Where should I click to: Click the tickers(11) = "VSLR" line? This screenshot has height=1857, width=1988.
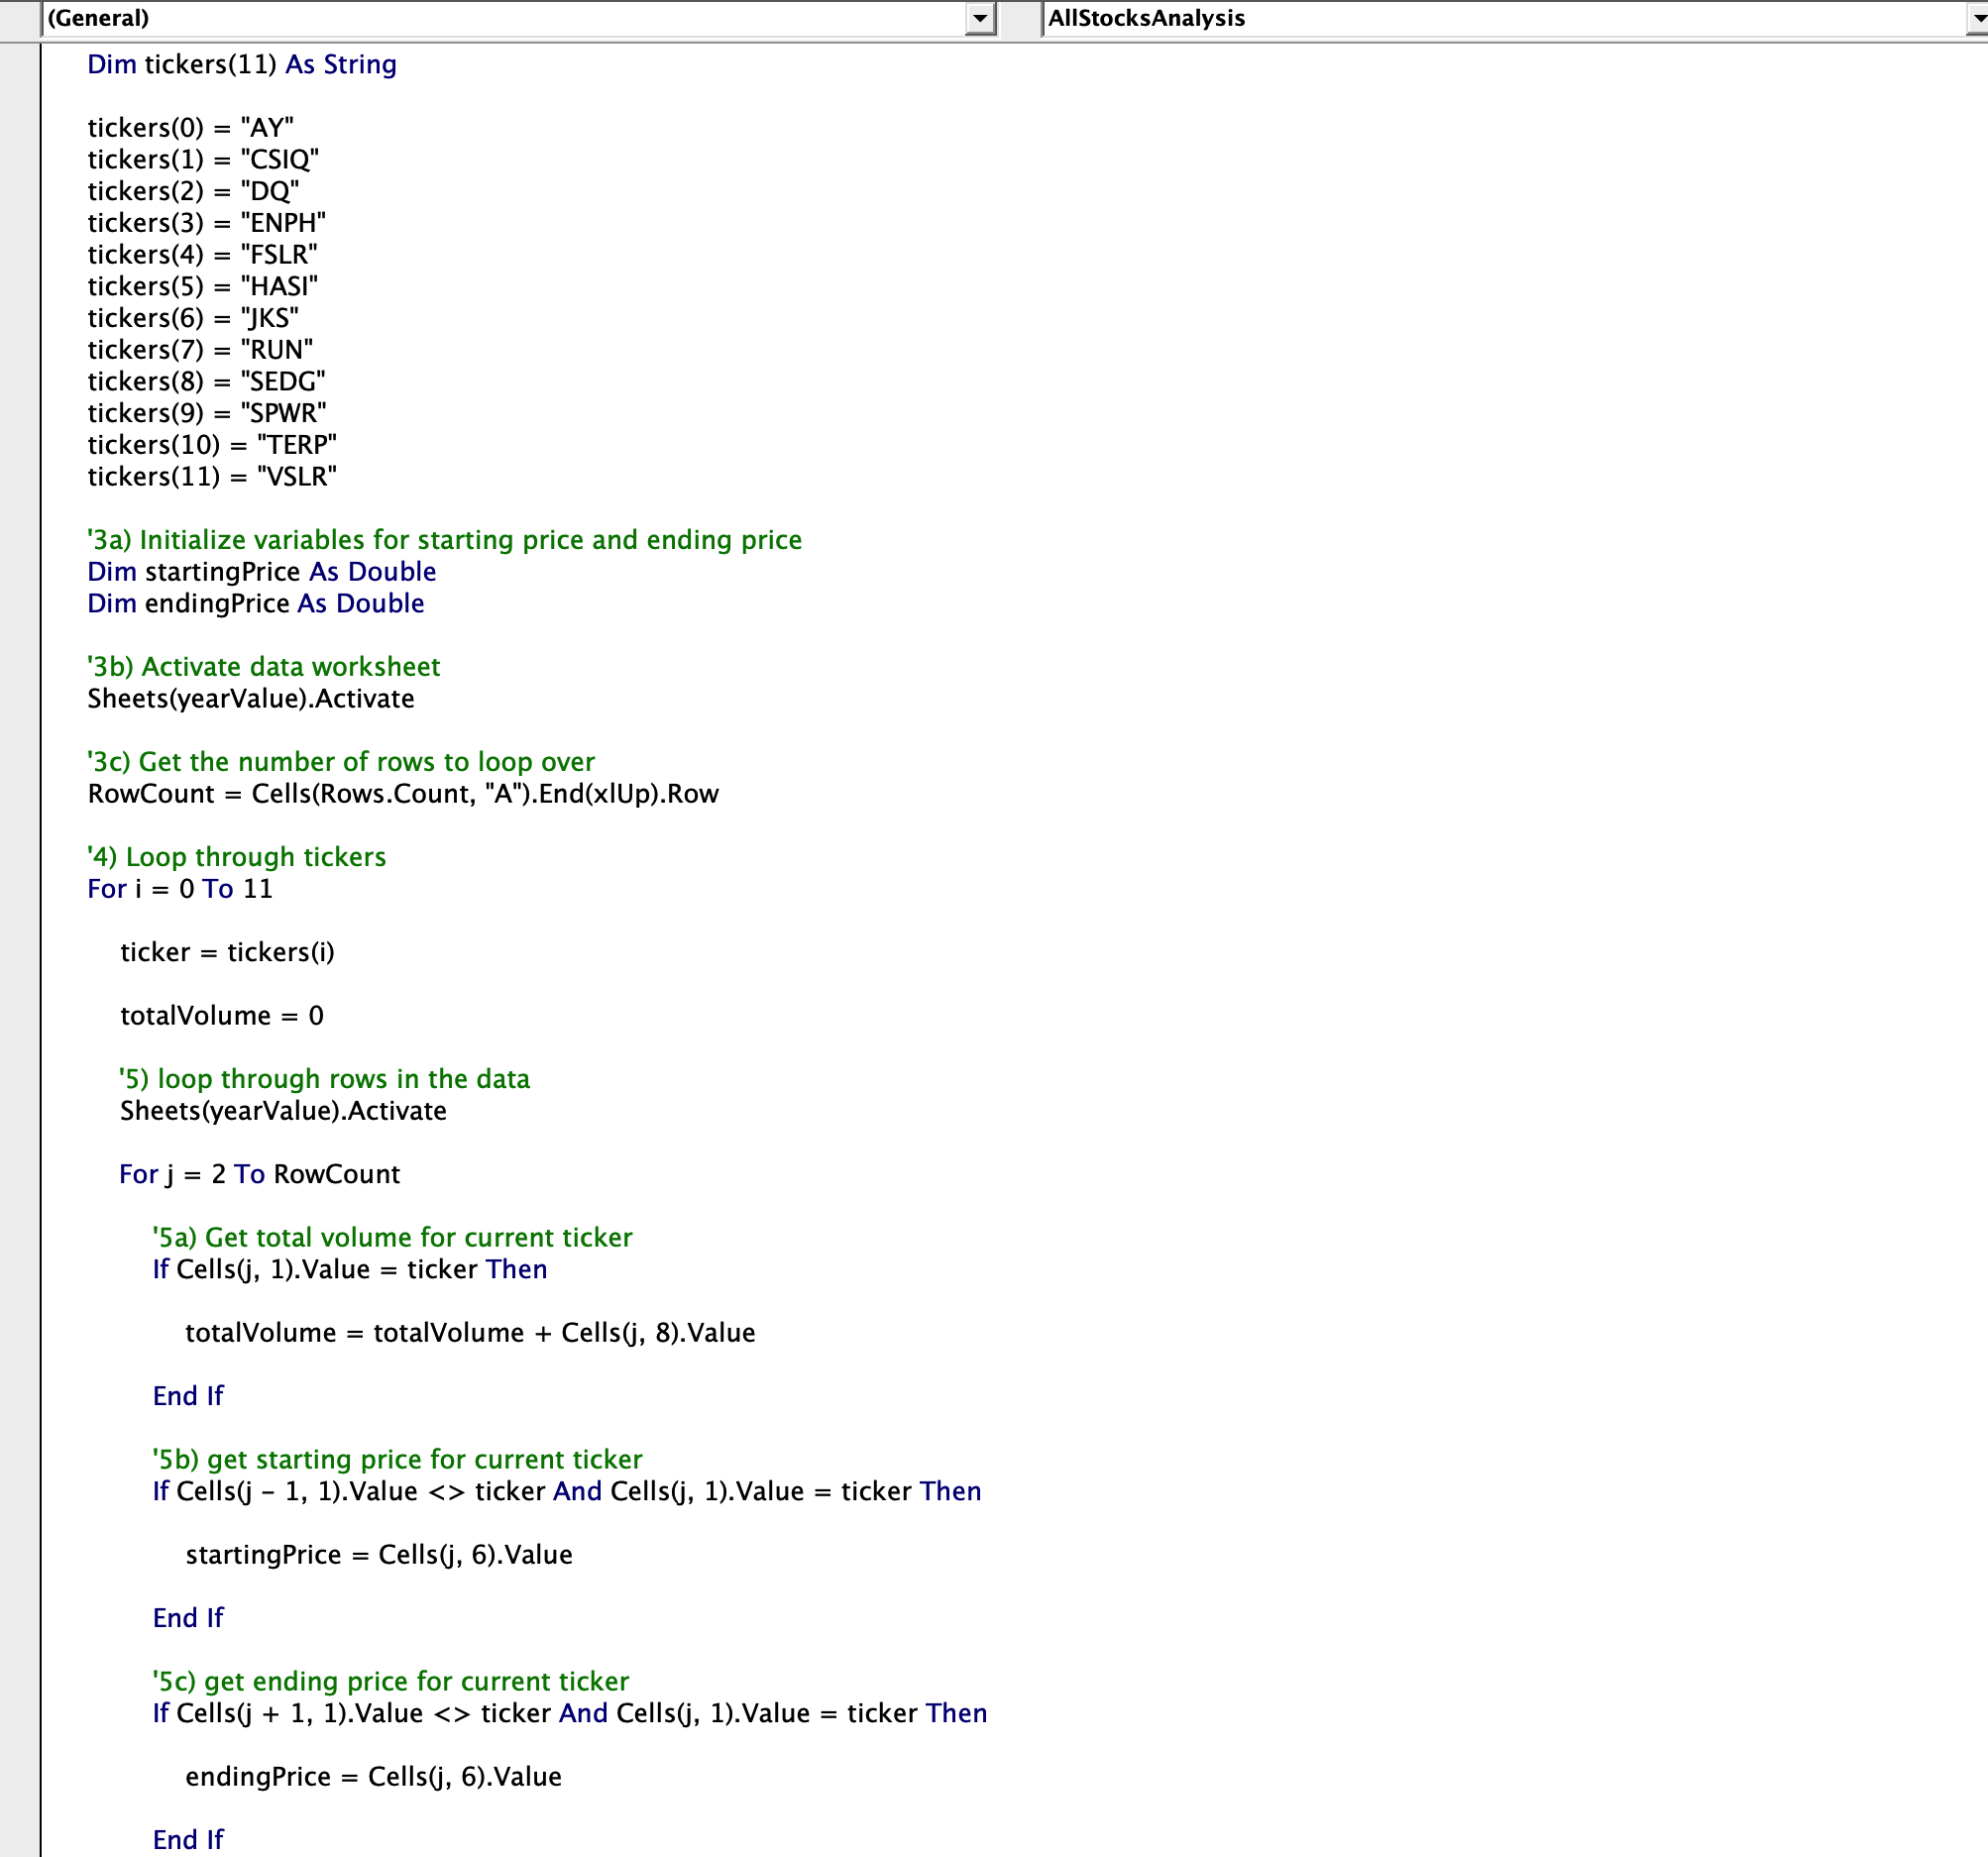pyautogui.click(x=212, y=477)
